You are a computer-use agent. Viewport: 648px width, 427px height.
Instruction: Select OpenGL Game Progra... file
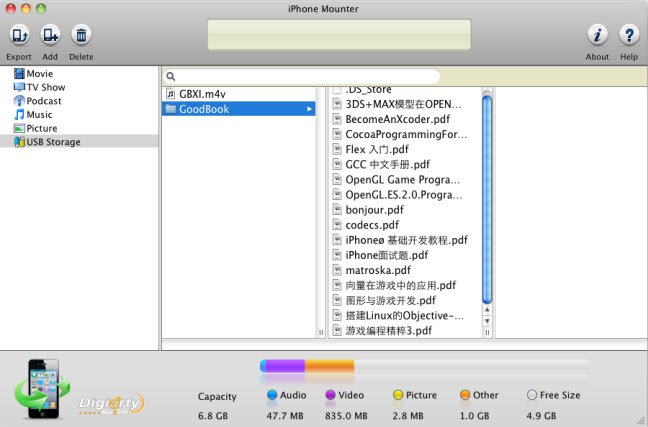(405, 180)
